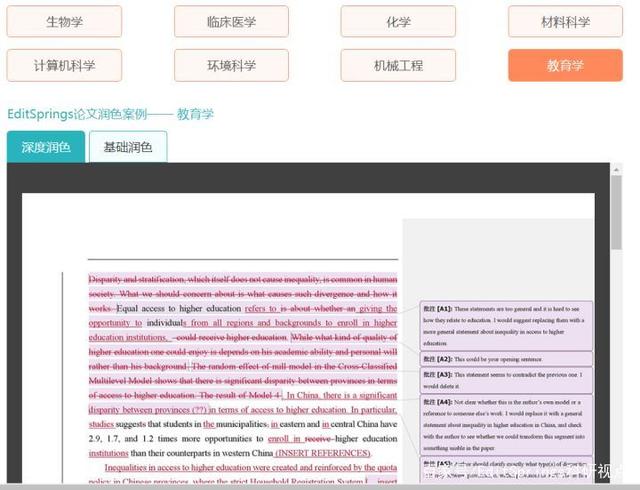Select the 生物学 category button
Screen dimensions: 640x490
(64, 21)
